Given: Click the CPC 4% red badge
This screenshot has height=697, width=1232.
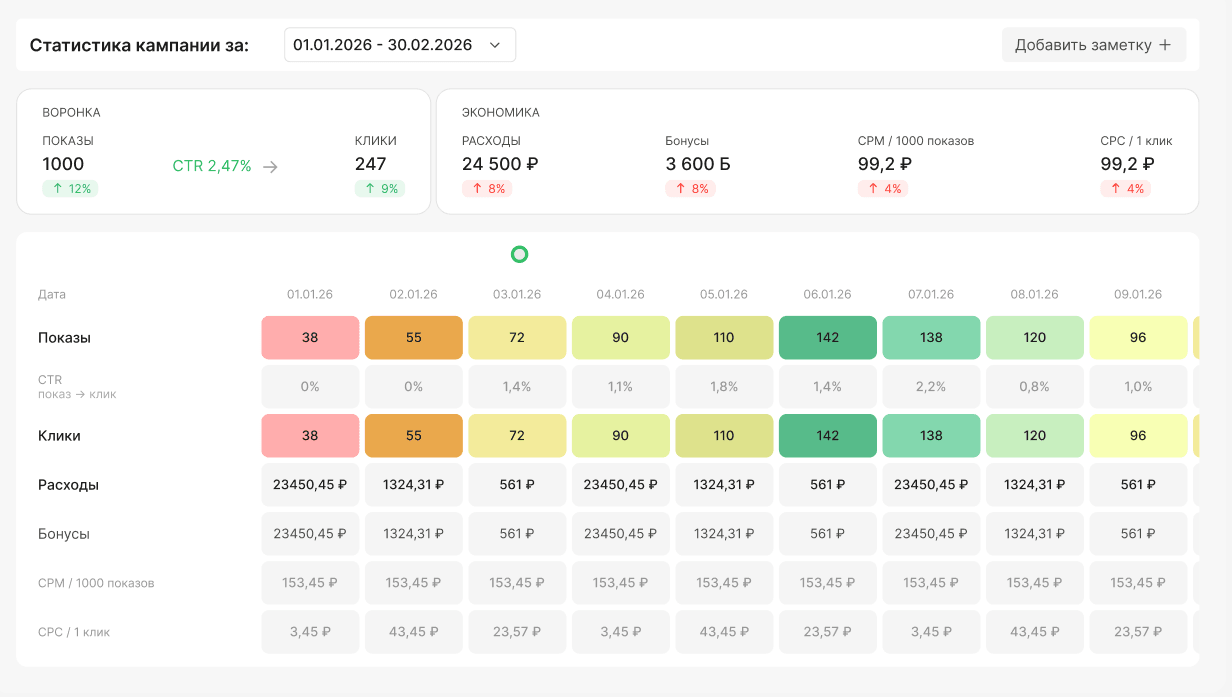Looking at the screenshot, I should tap(1126, 189).
